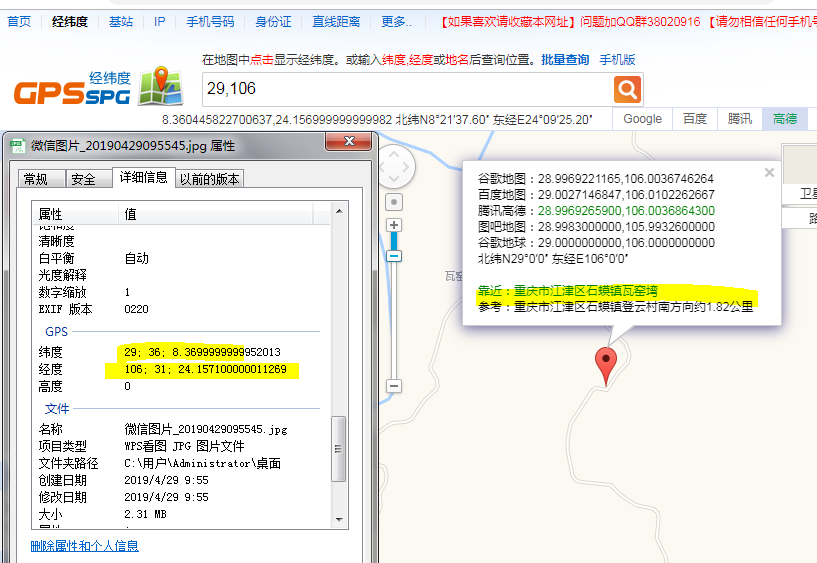The width and height of the screenshot is (817, 563).
Task: Click the GPSspg site logo
Action: tap(98, 87)
